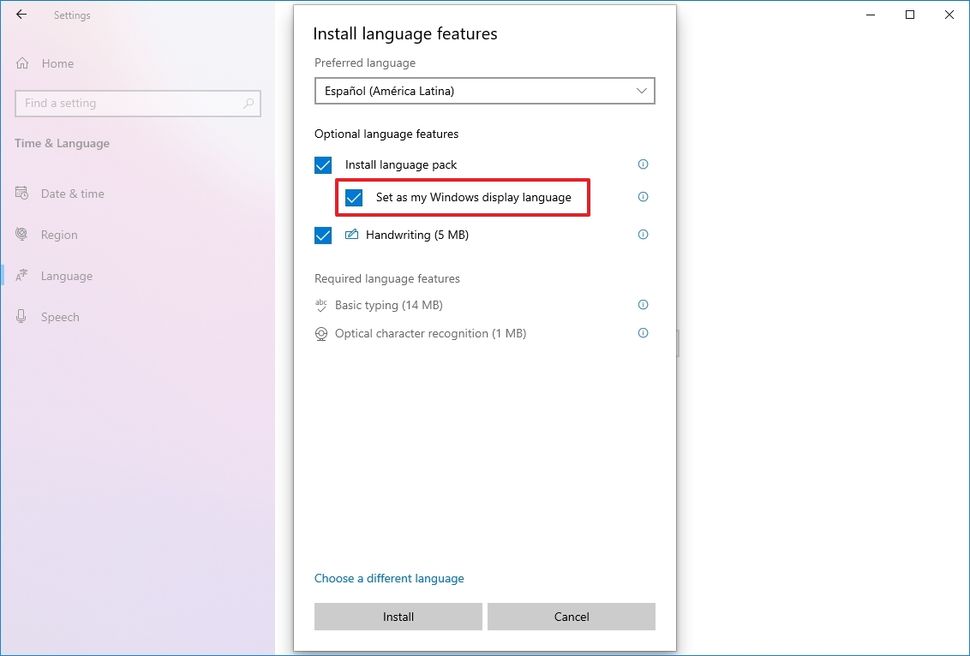Click the Basic typing keyboard icon

pos(321,305)
